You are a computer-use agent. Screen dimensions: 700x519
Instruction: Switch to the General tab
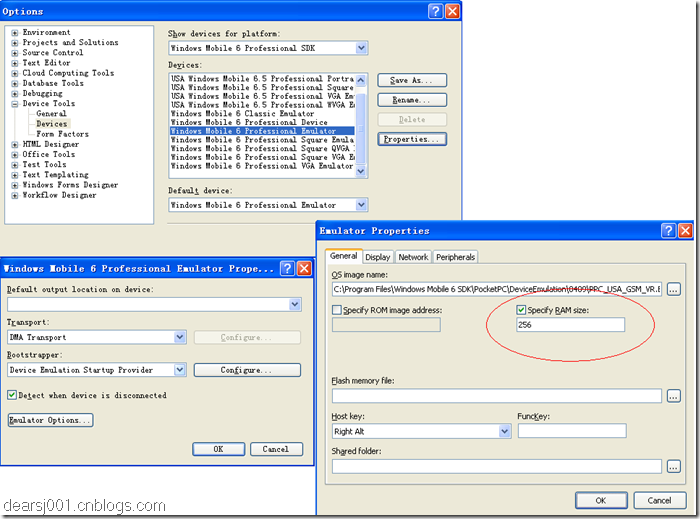(x=343, y=256)
